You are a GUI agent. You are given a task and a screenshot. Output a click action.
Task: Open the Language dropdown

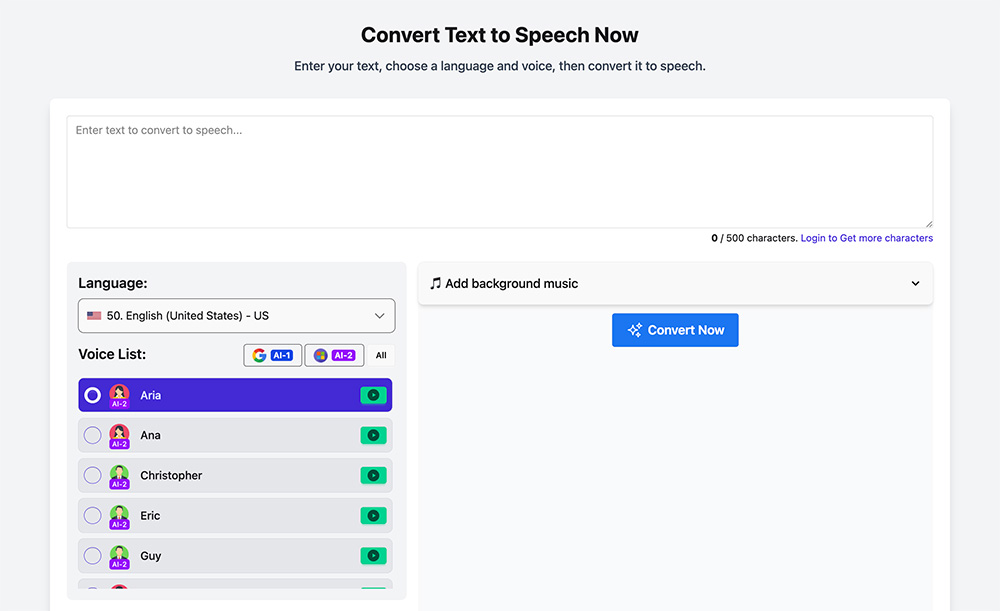237,316
